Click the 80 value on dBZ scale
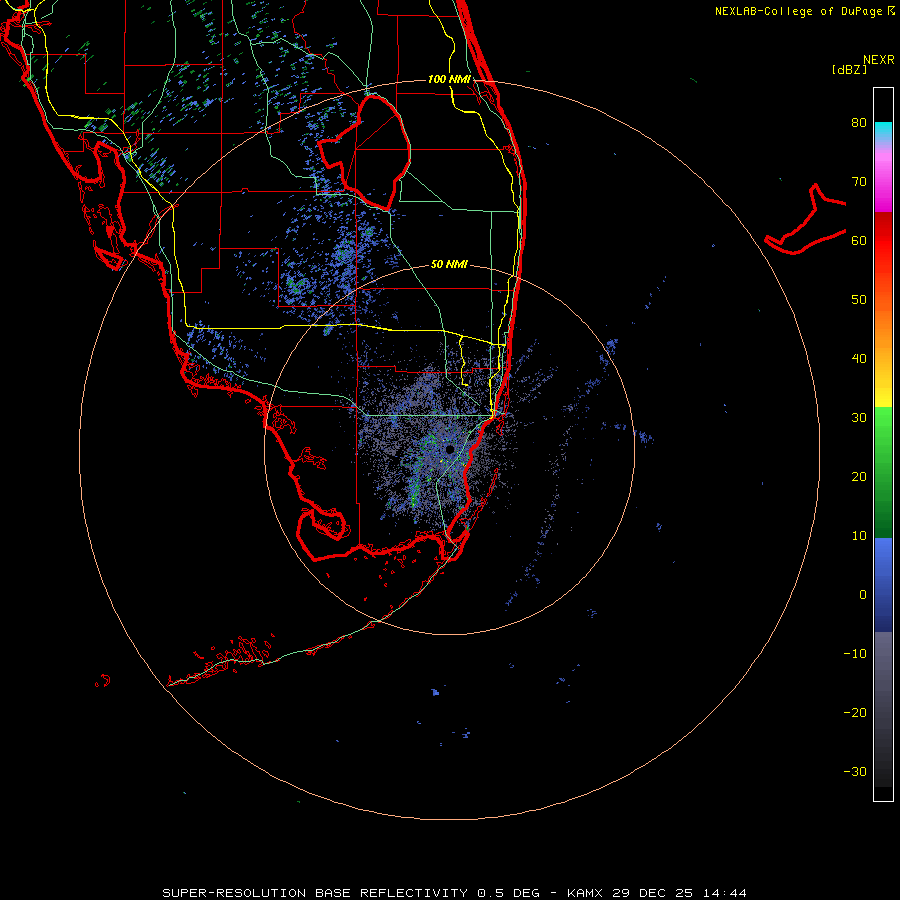The image size is (900, 900). (859, 123)
